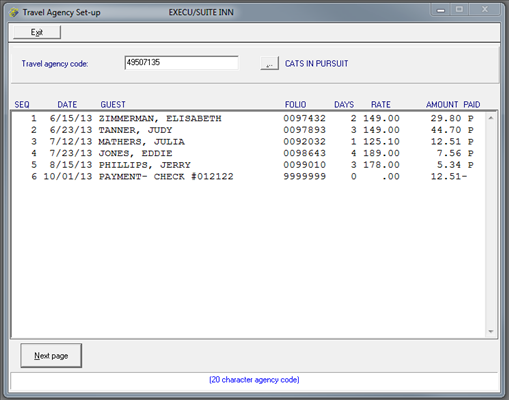Image resolution: width=509 pixels, height=400 pixels.
Task: Click the list's scroll up arrow
Action: (x=491, y=118)
